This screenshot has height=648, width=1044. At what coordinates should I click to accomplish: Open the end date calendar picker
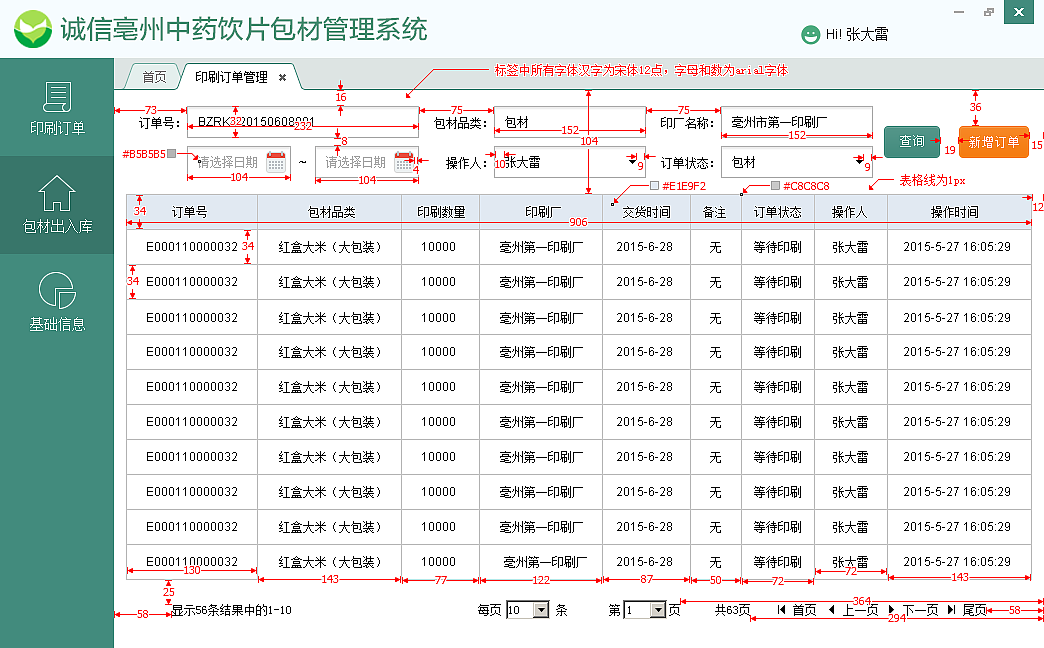(x=403, y=162)
